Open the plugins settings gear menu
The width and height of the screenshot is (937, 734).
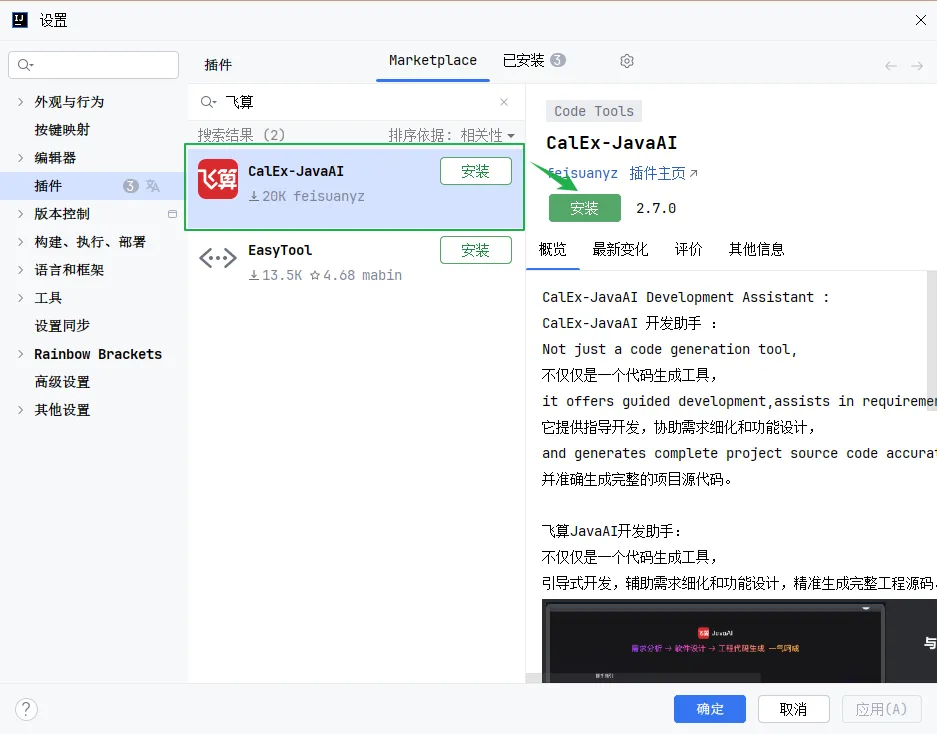[x=627, y=61]
